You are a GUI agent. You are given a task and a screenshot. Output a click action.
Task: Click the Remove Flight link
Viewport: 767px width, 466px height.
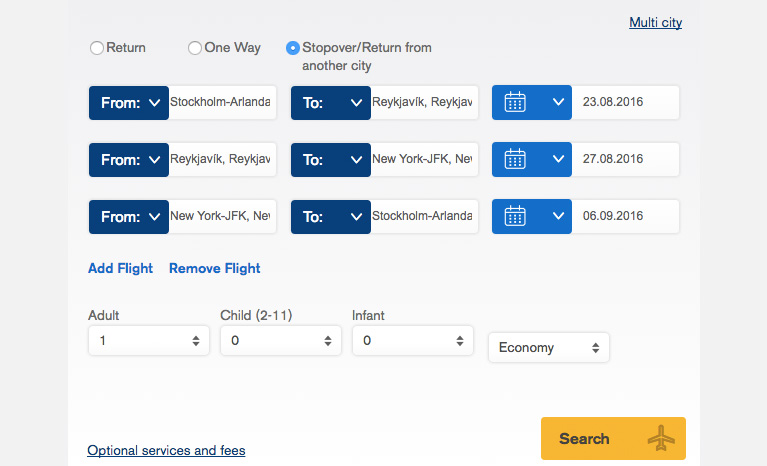pos(215,268)
